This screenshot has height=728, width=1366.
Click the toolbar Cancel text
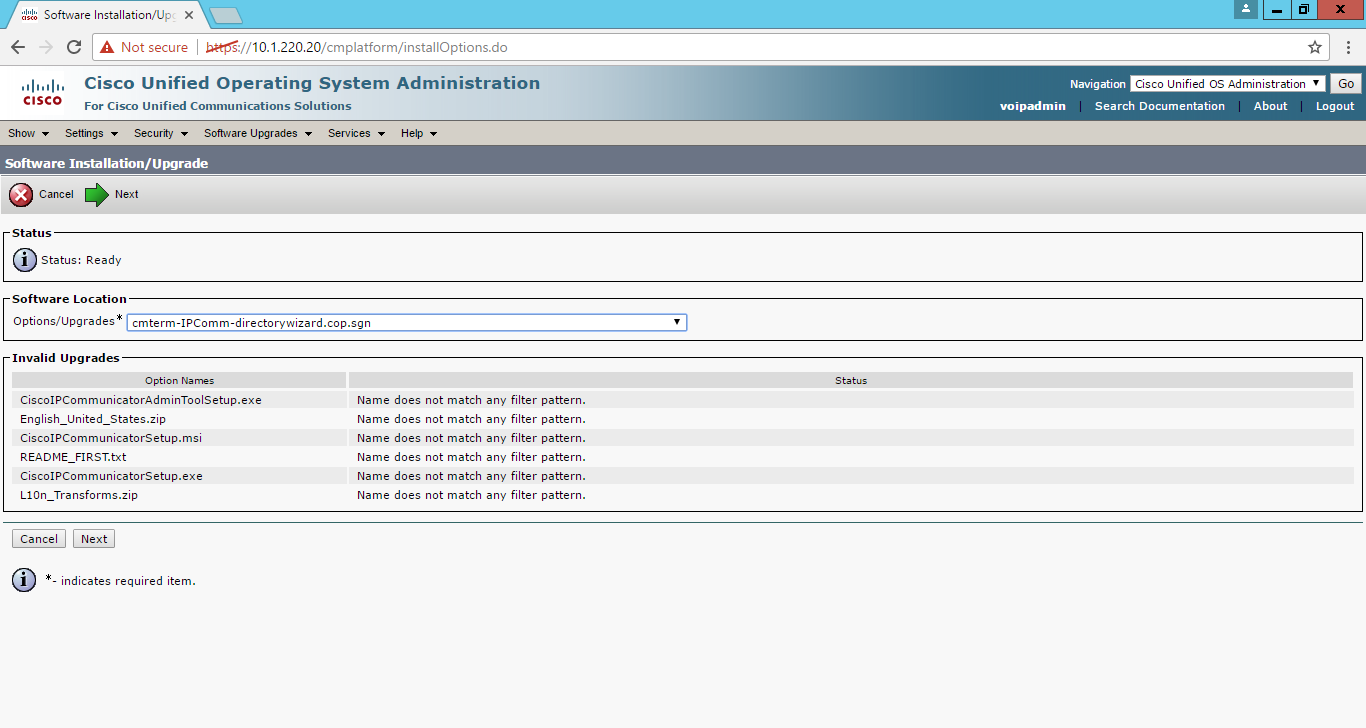pos(56,195)
